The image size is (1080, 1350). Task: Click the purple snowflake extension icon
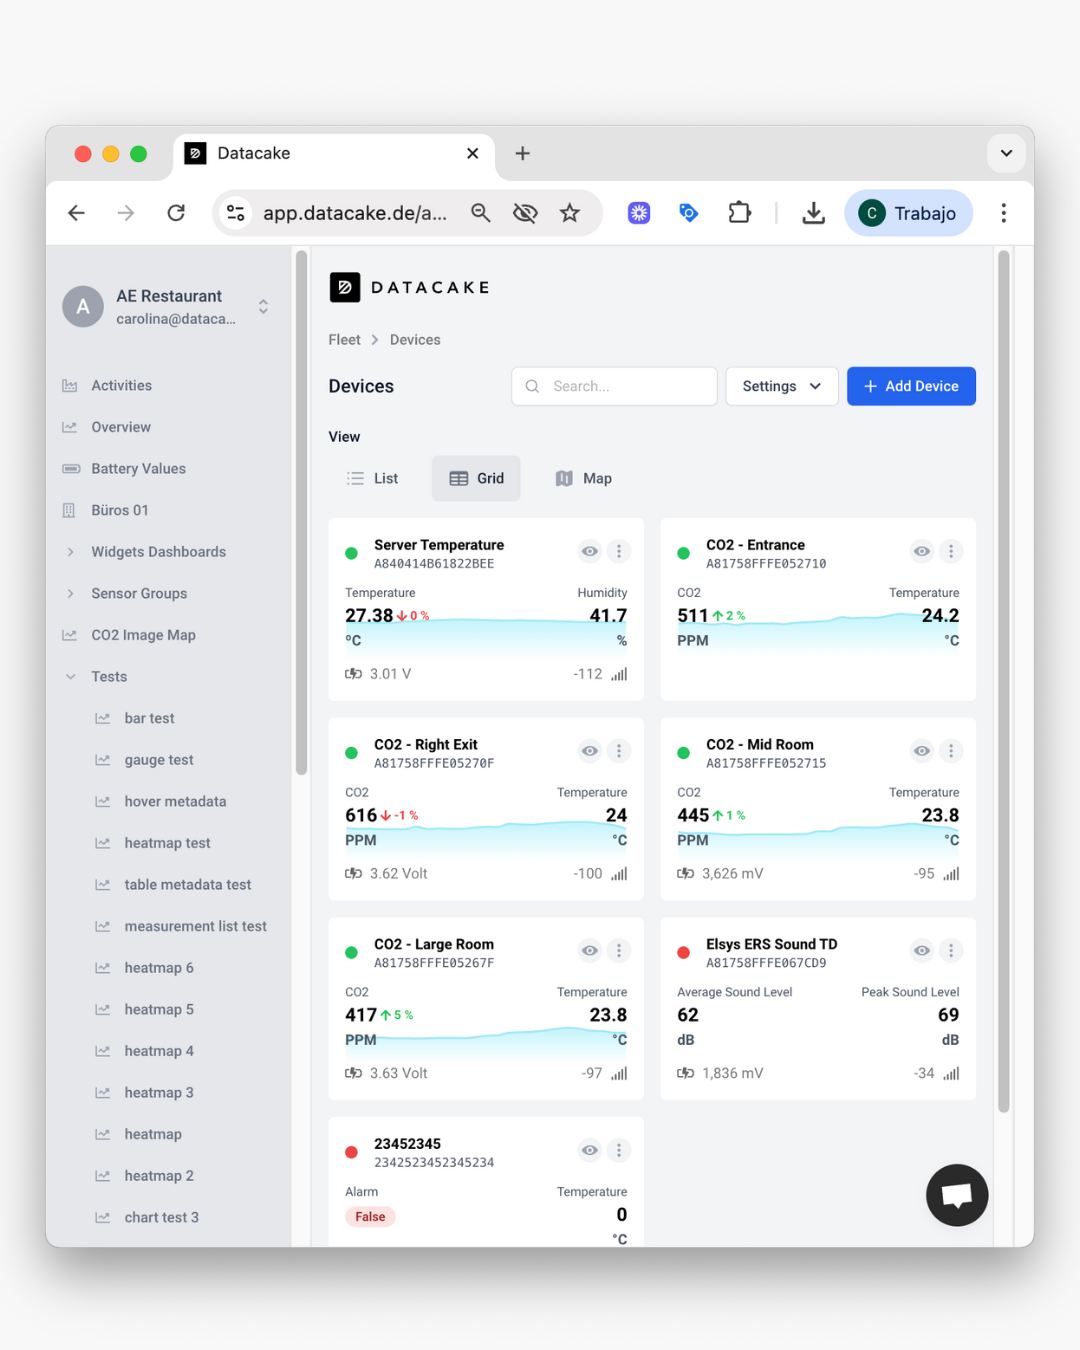639,213
